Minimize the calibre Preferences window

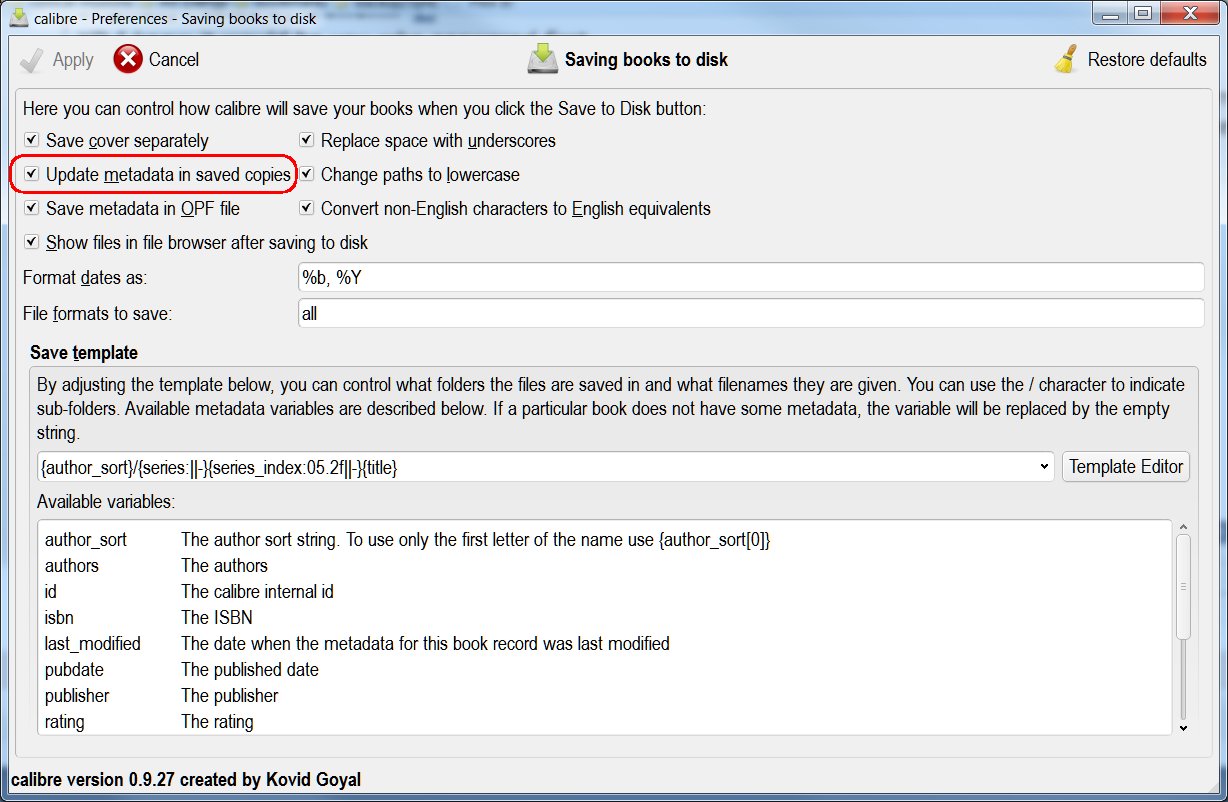point(1109,14)
